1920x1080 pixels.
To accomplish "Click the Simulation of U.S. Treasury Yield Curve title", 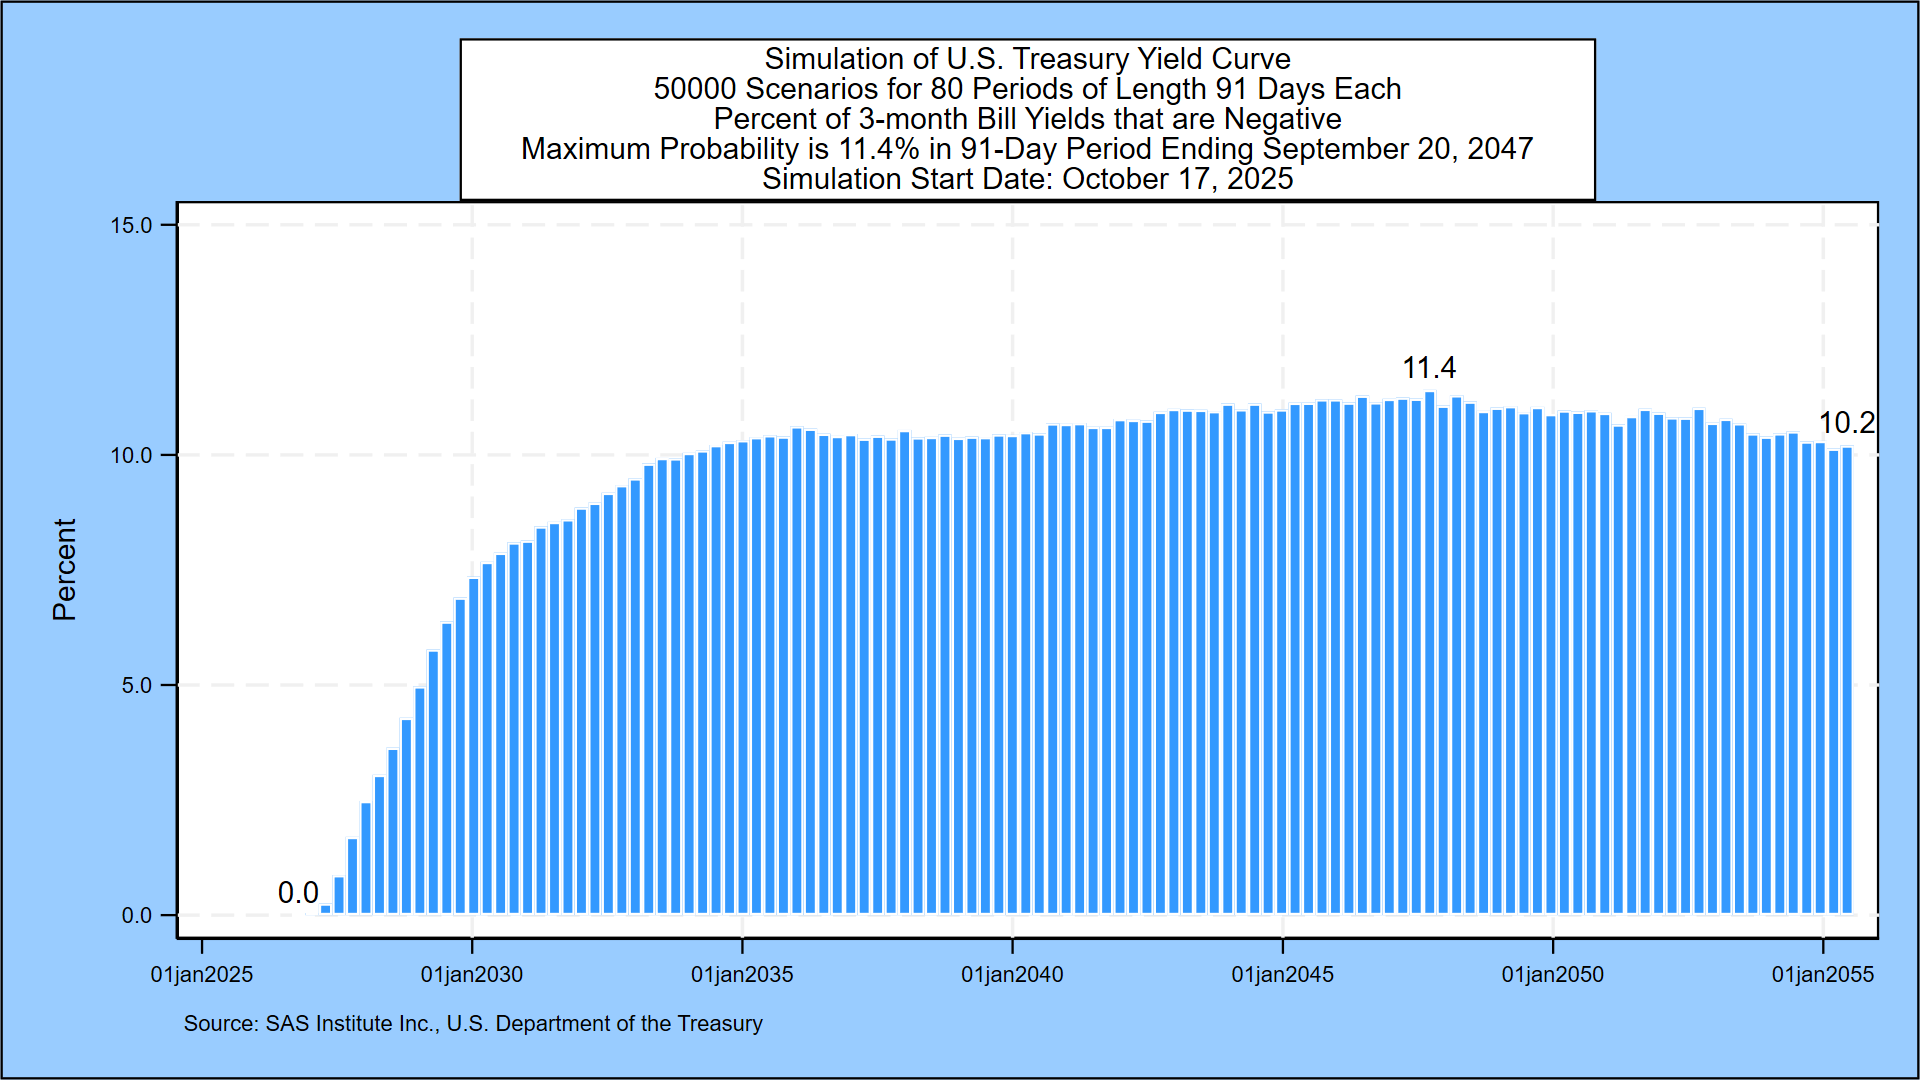I will tap(1027, 59).
